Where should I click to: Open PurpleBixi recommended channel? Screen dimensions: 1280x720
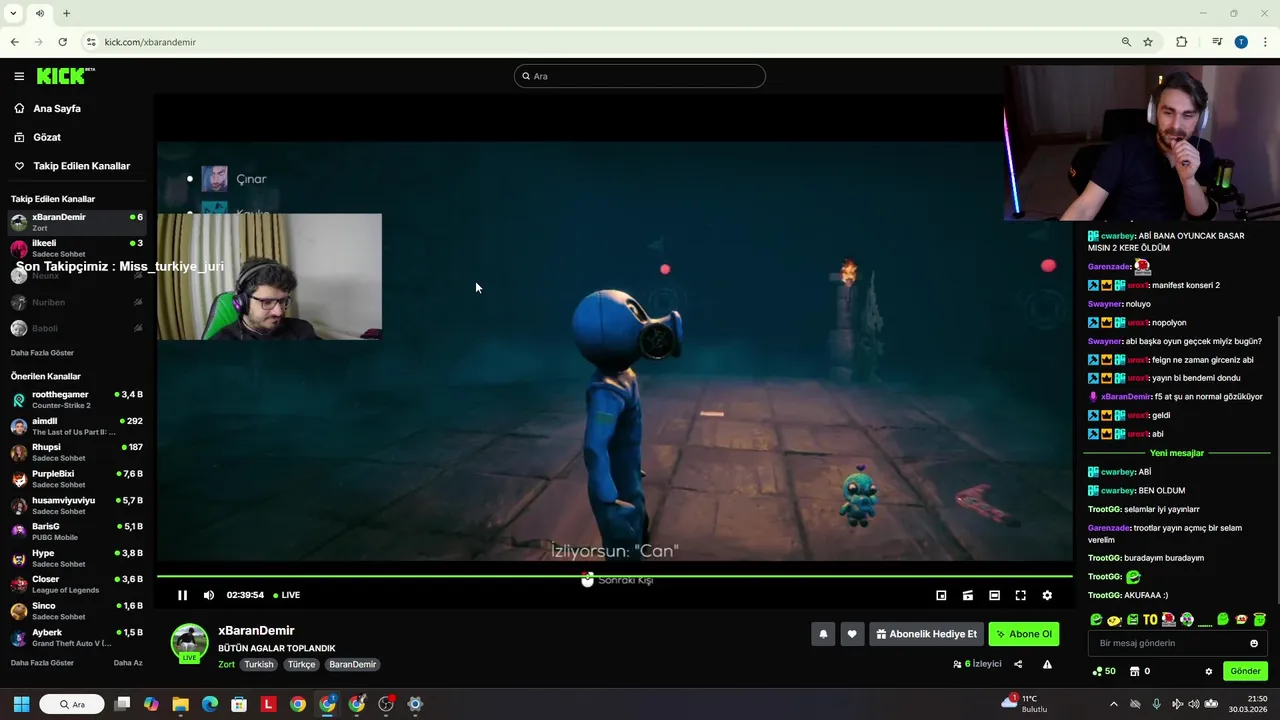77,478
